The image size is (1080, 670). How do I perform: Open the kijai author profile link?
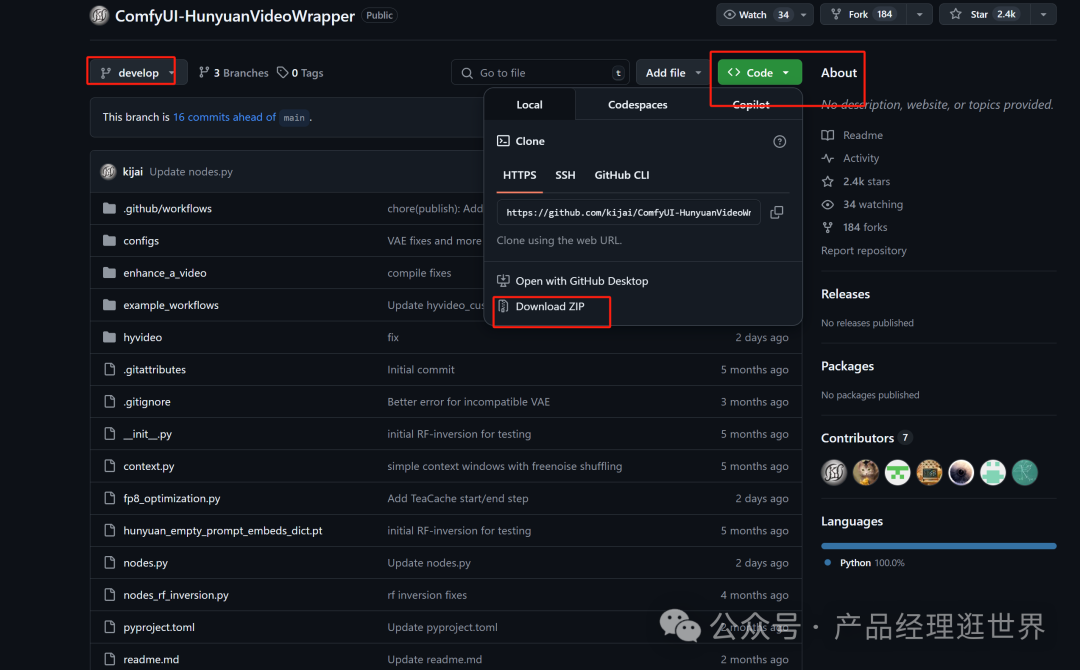coord(133,171)
